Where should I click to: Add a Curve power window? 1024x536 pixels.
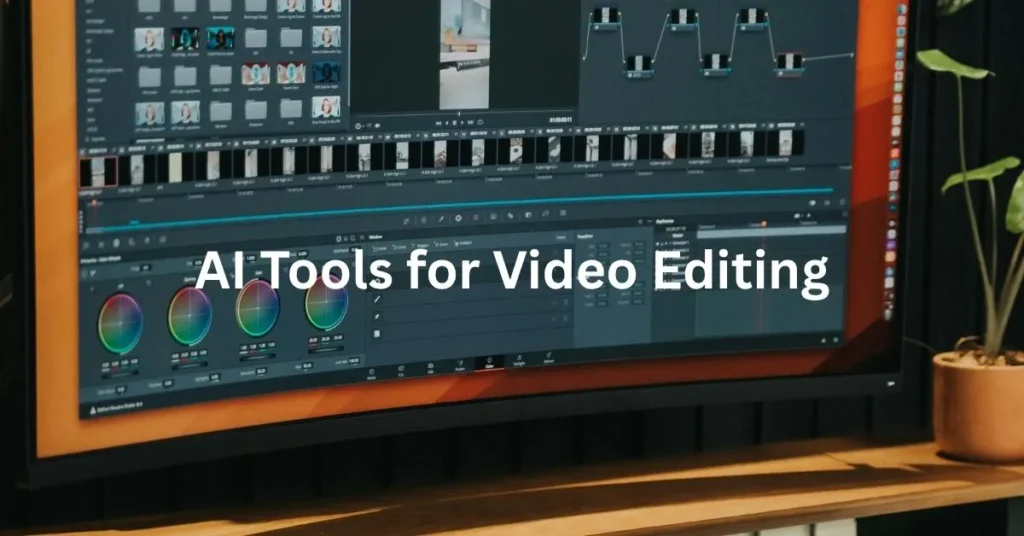442,244
